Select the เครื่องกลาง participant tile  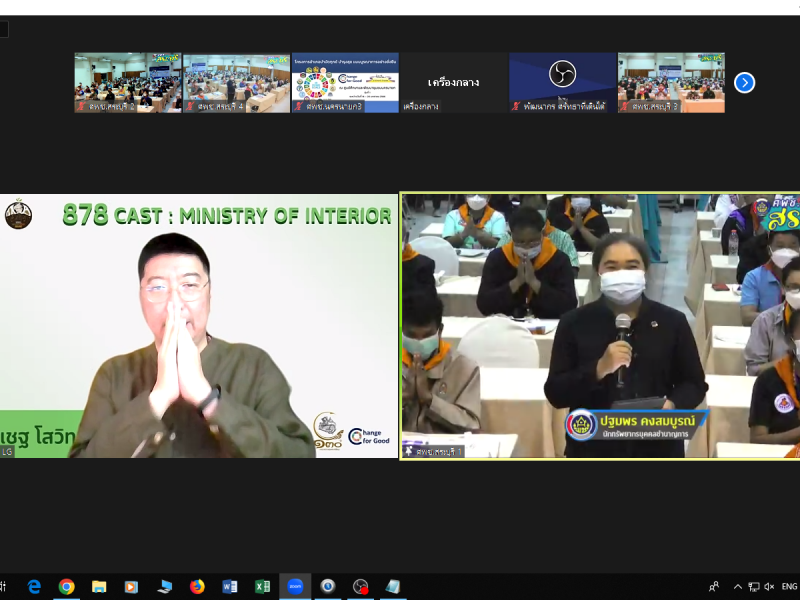[453, 83]
